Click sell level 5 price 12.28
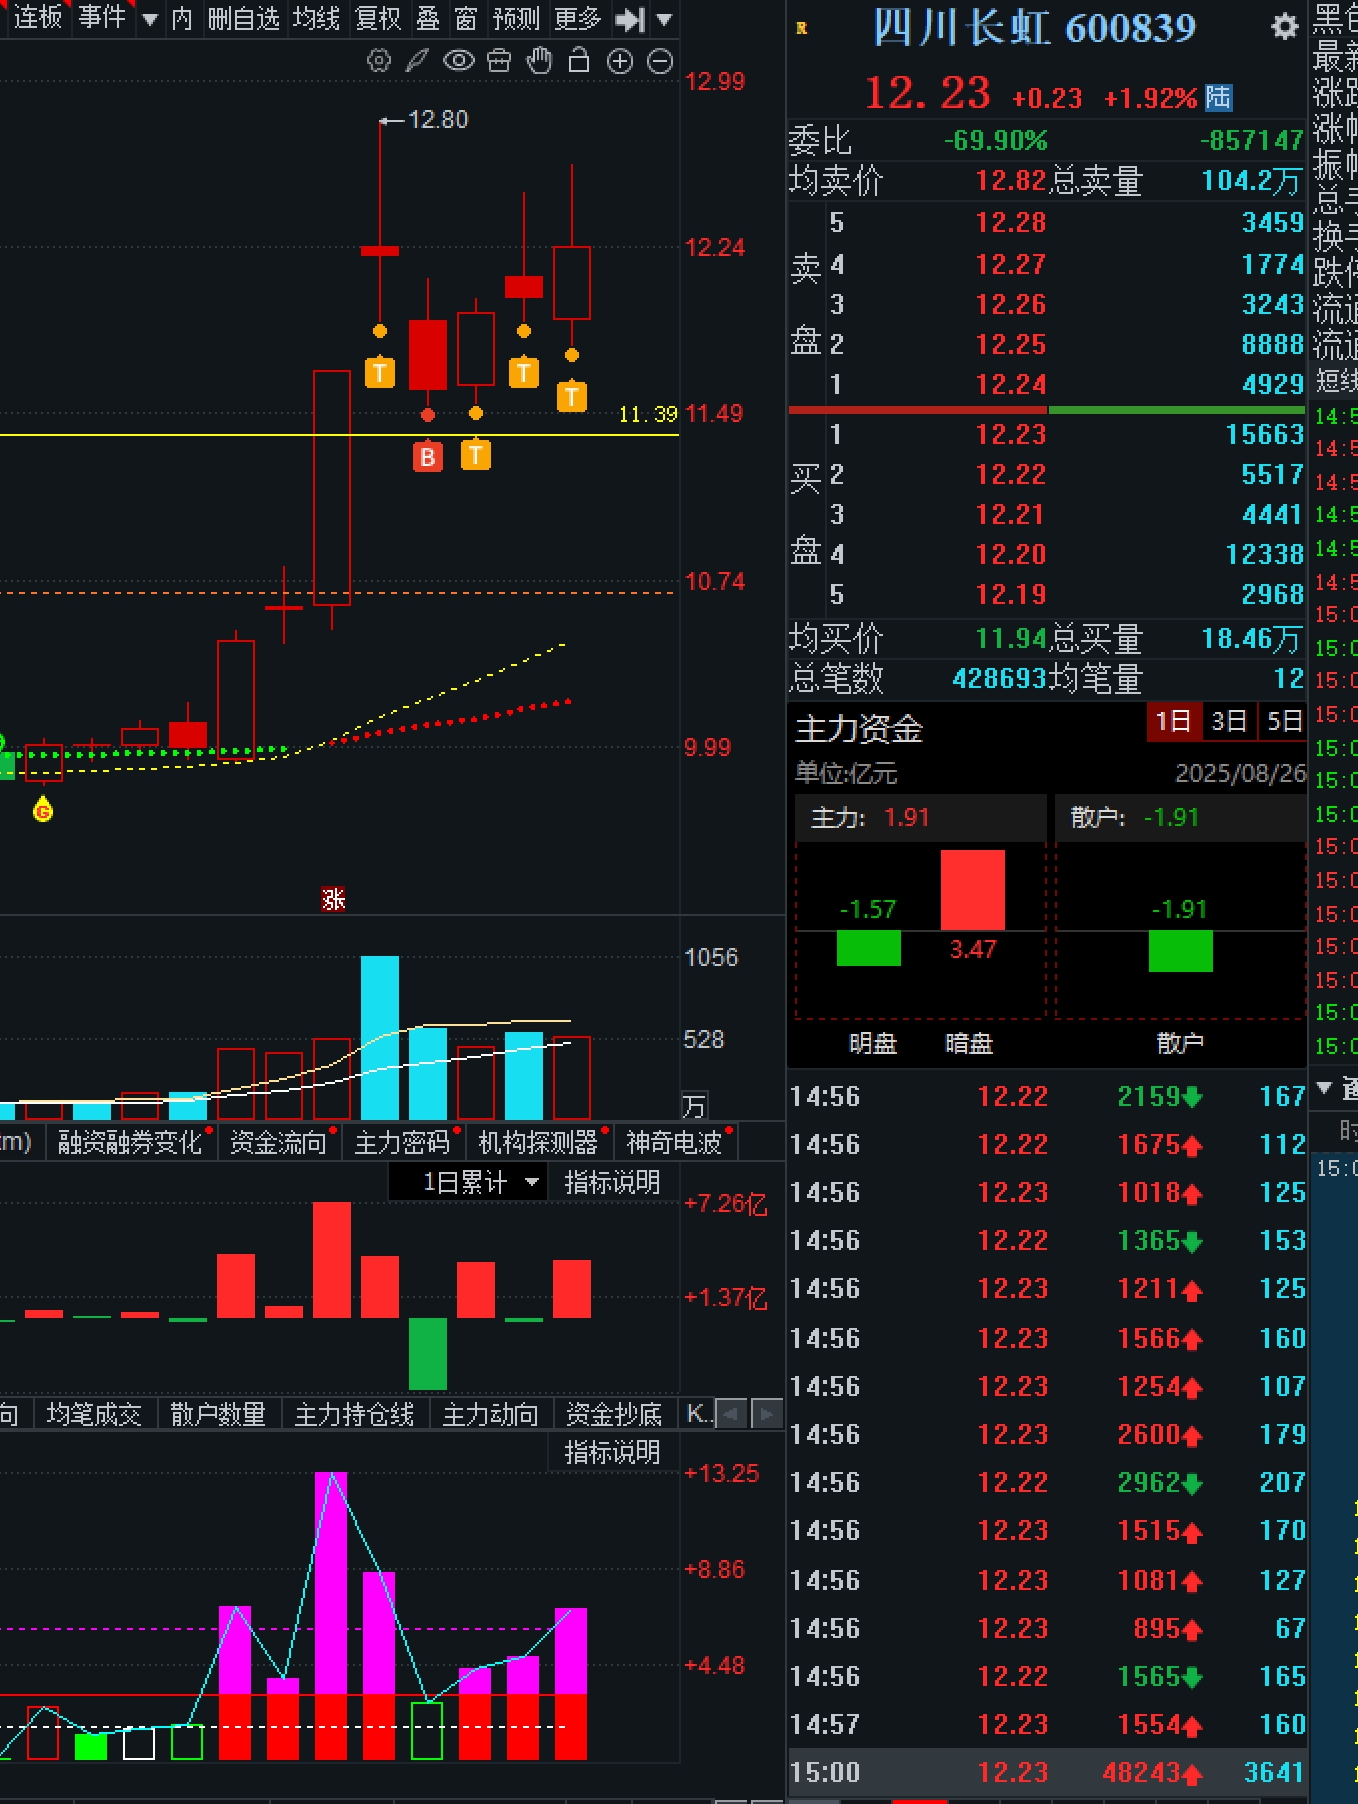 (x=1011, y=223)
